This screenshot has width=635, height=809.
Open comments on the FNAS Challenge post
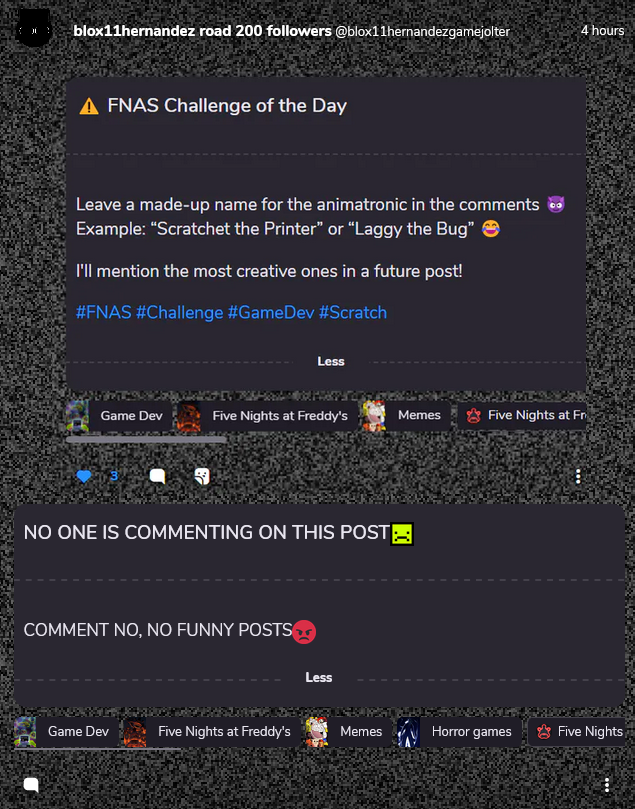(x=157, y=476)
